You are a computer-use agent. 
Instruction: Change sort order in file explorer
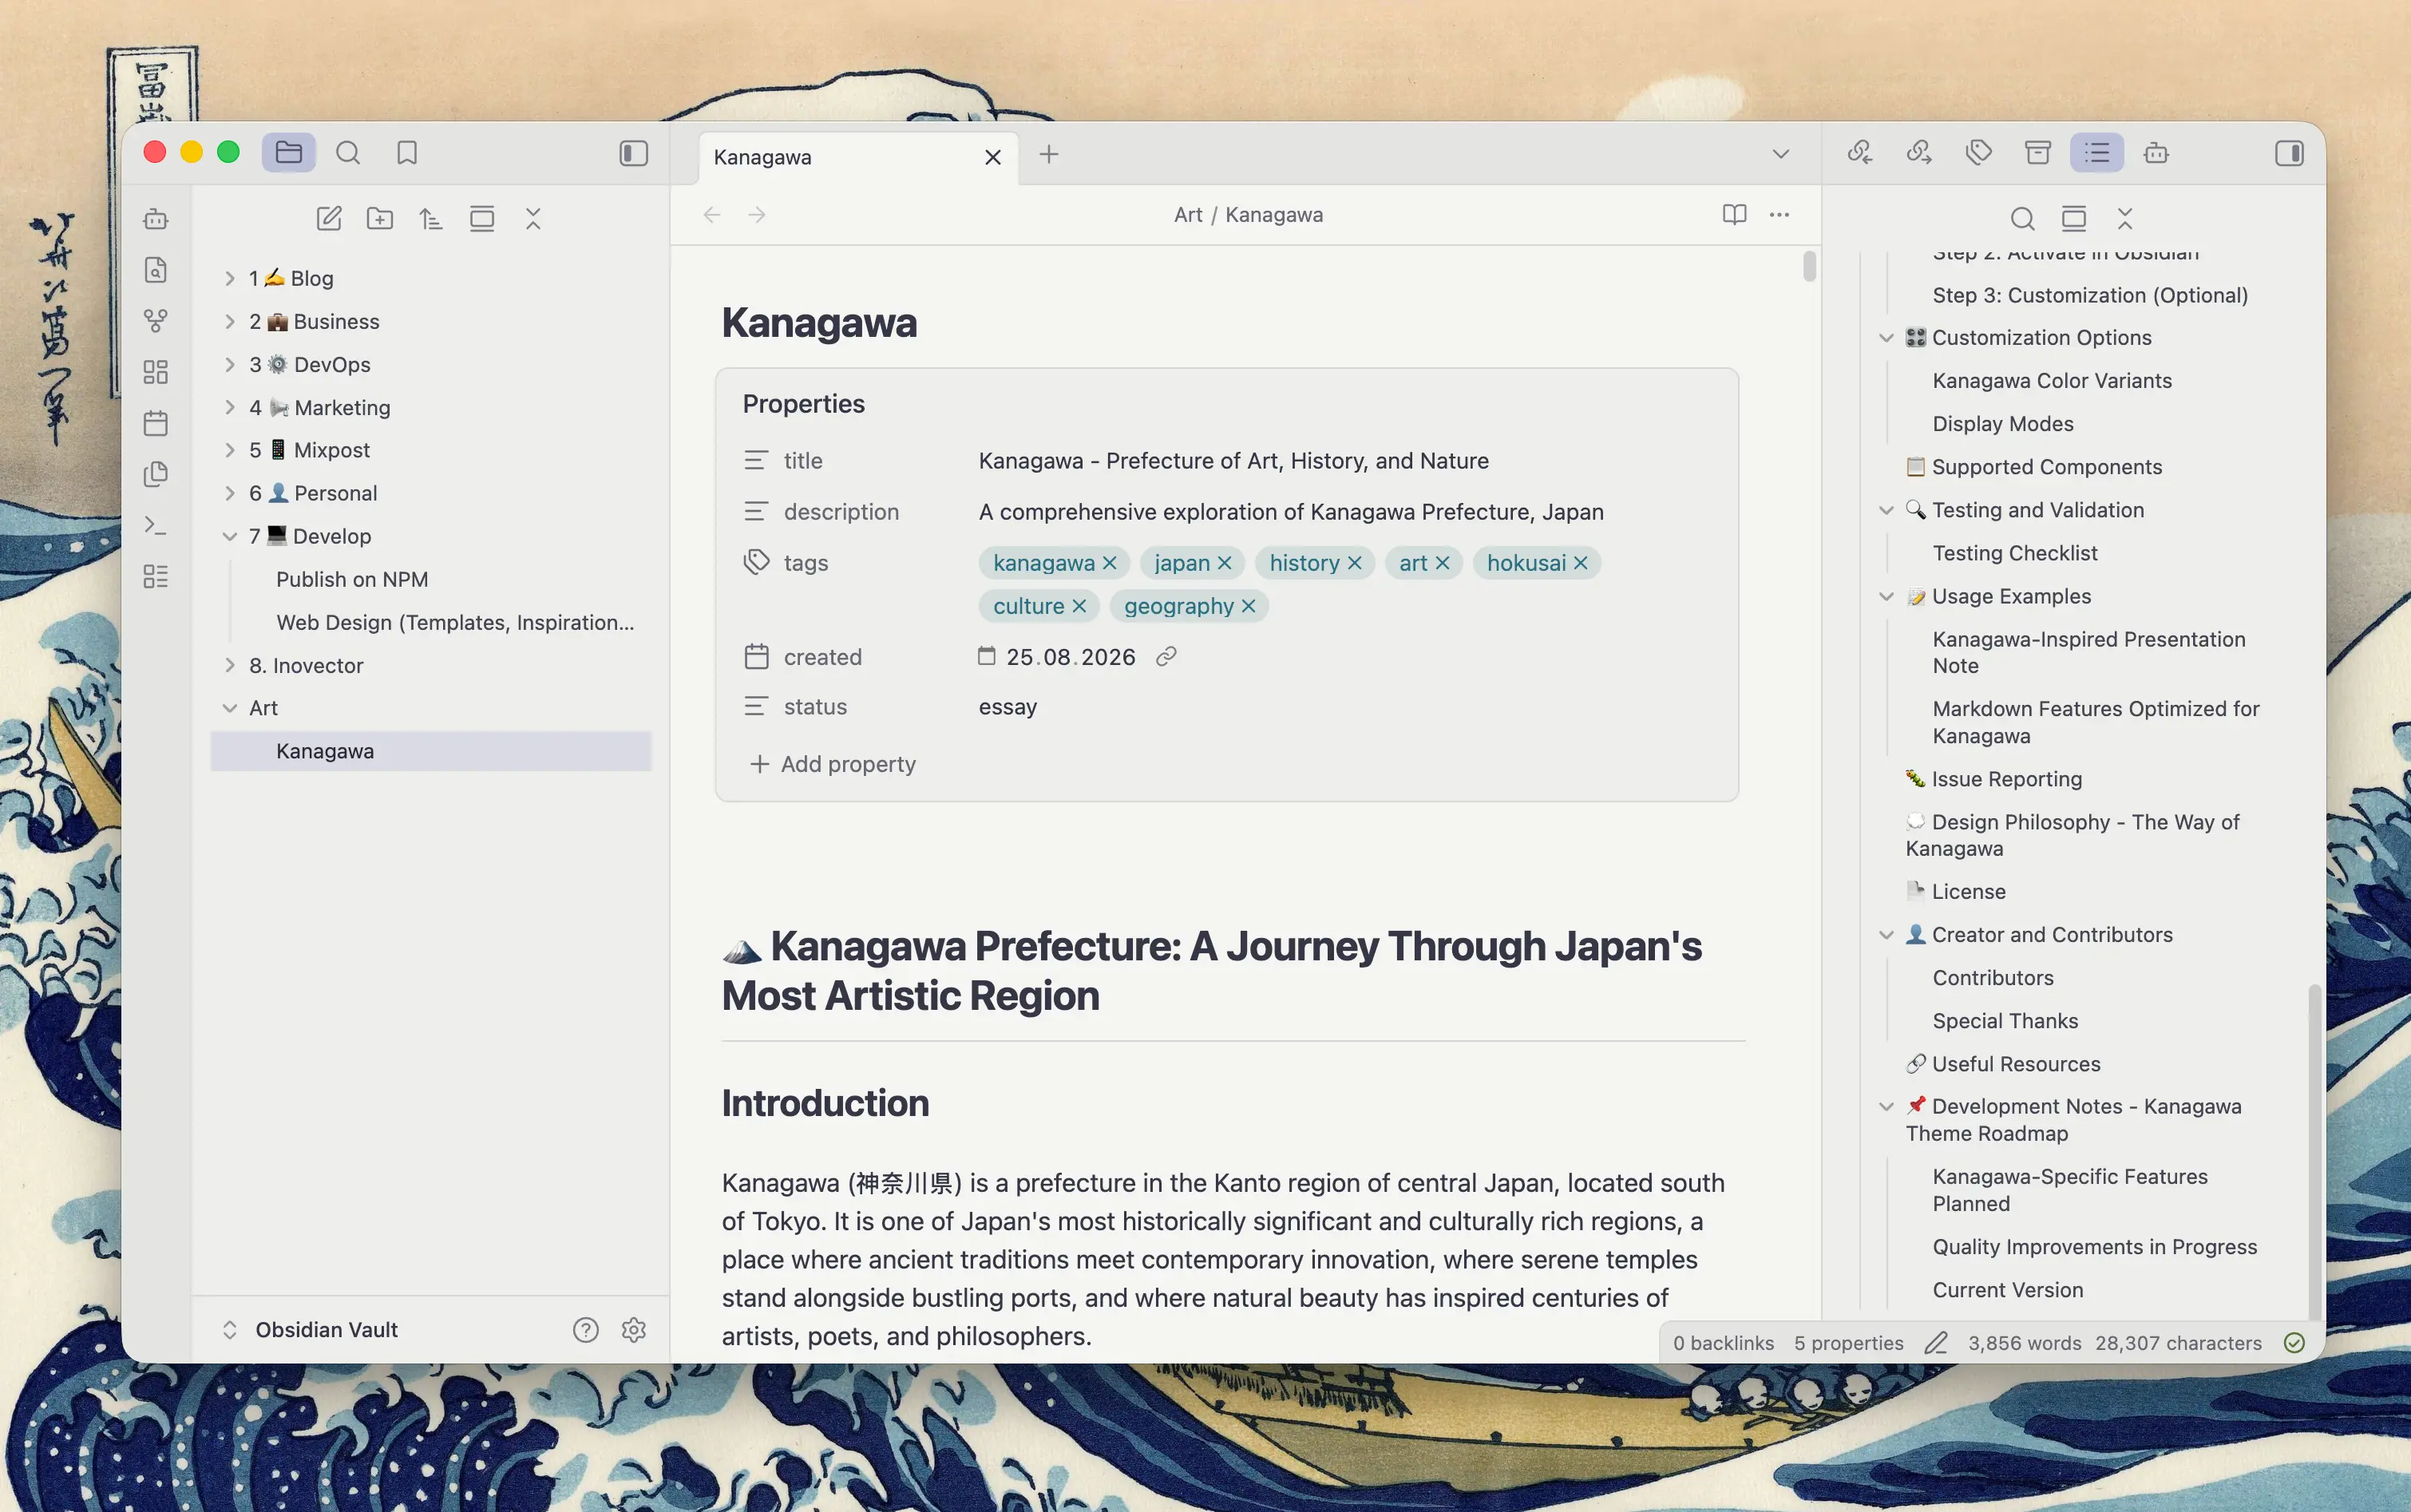point(431,219)
